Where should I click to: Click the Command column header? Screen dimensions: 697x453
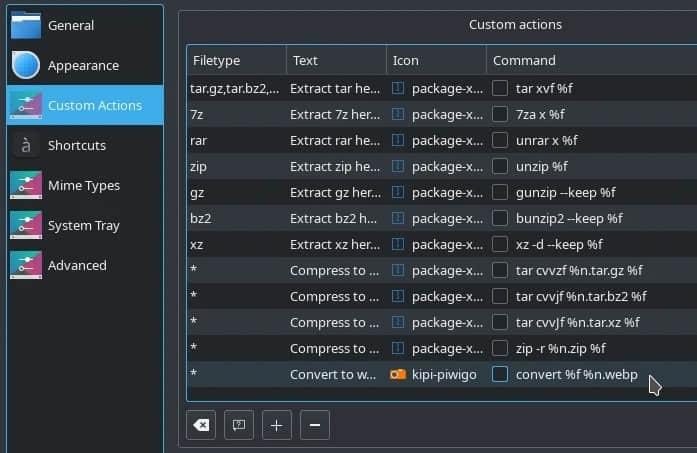tap(590, 60)
